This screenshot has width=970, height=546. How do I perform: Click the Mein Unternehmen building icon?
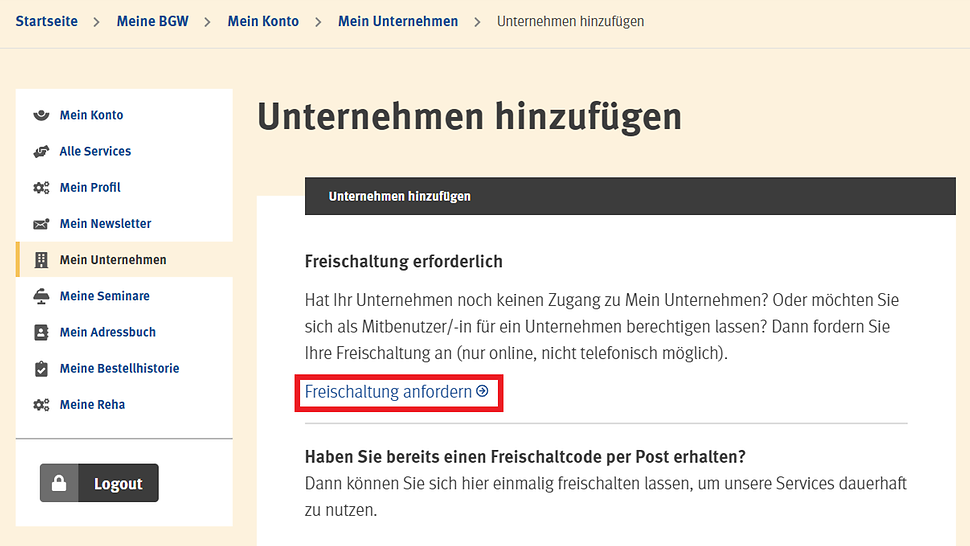click(x=41, y=260)
